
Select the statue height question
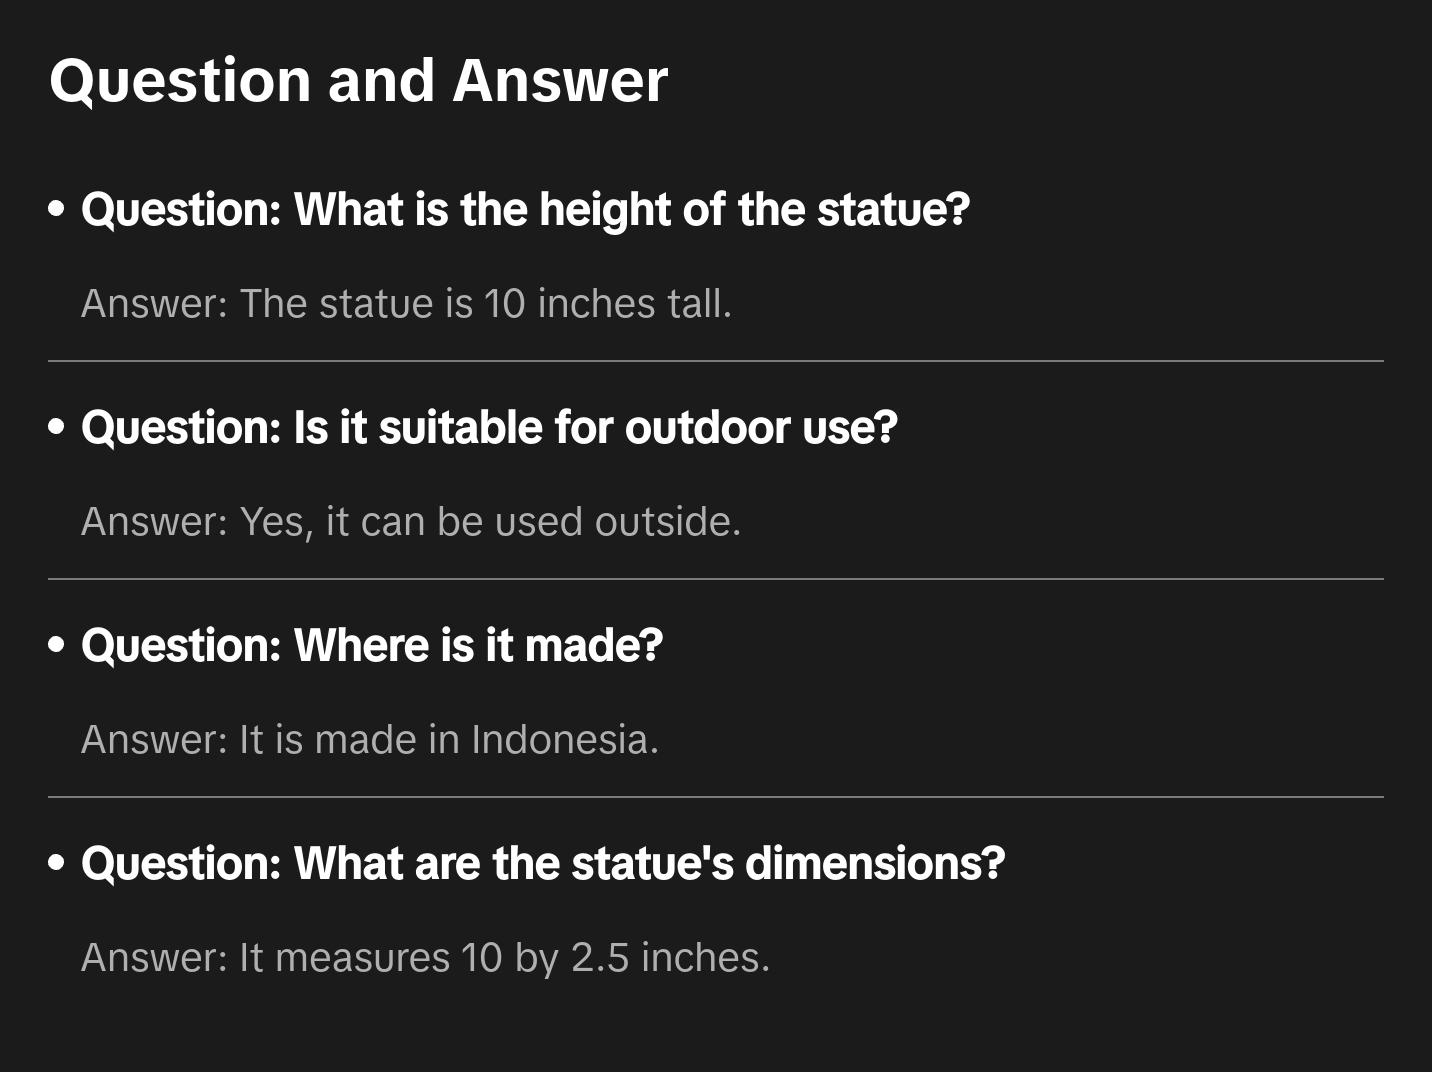[525, 210]
